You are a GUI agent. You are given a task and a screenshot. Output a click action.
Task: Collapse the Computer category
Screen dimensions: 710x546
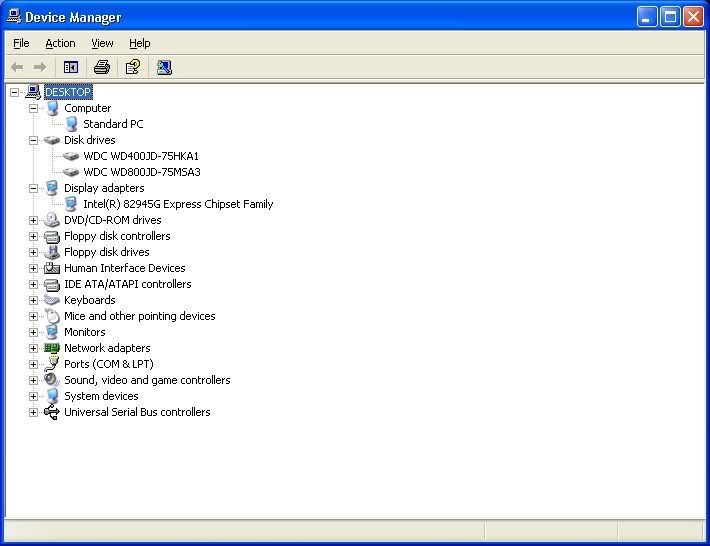tap(33, 108)
